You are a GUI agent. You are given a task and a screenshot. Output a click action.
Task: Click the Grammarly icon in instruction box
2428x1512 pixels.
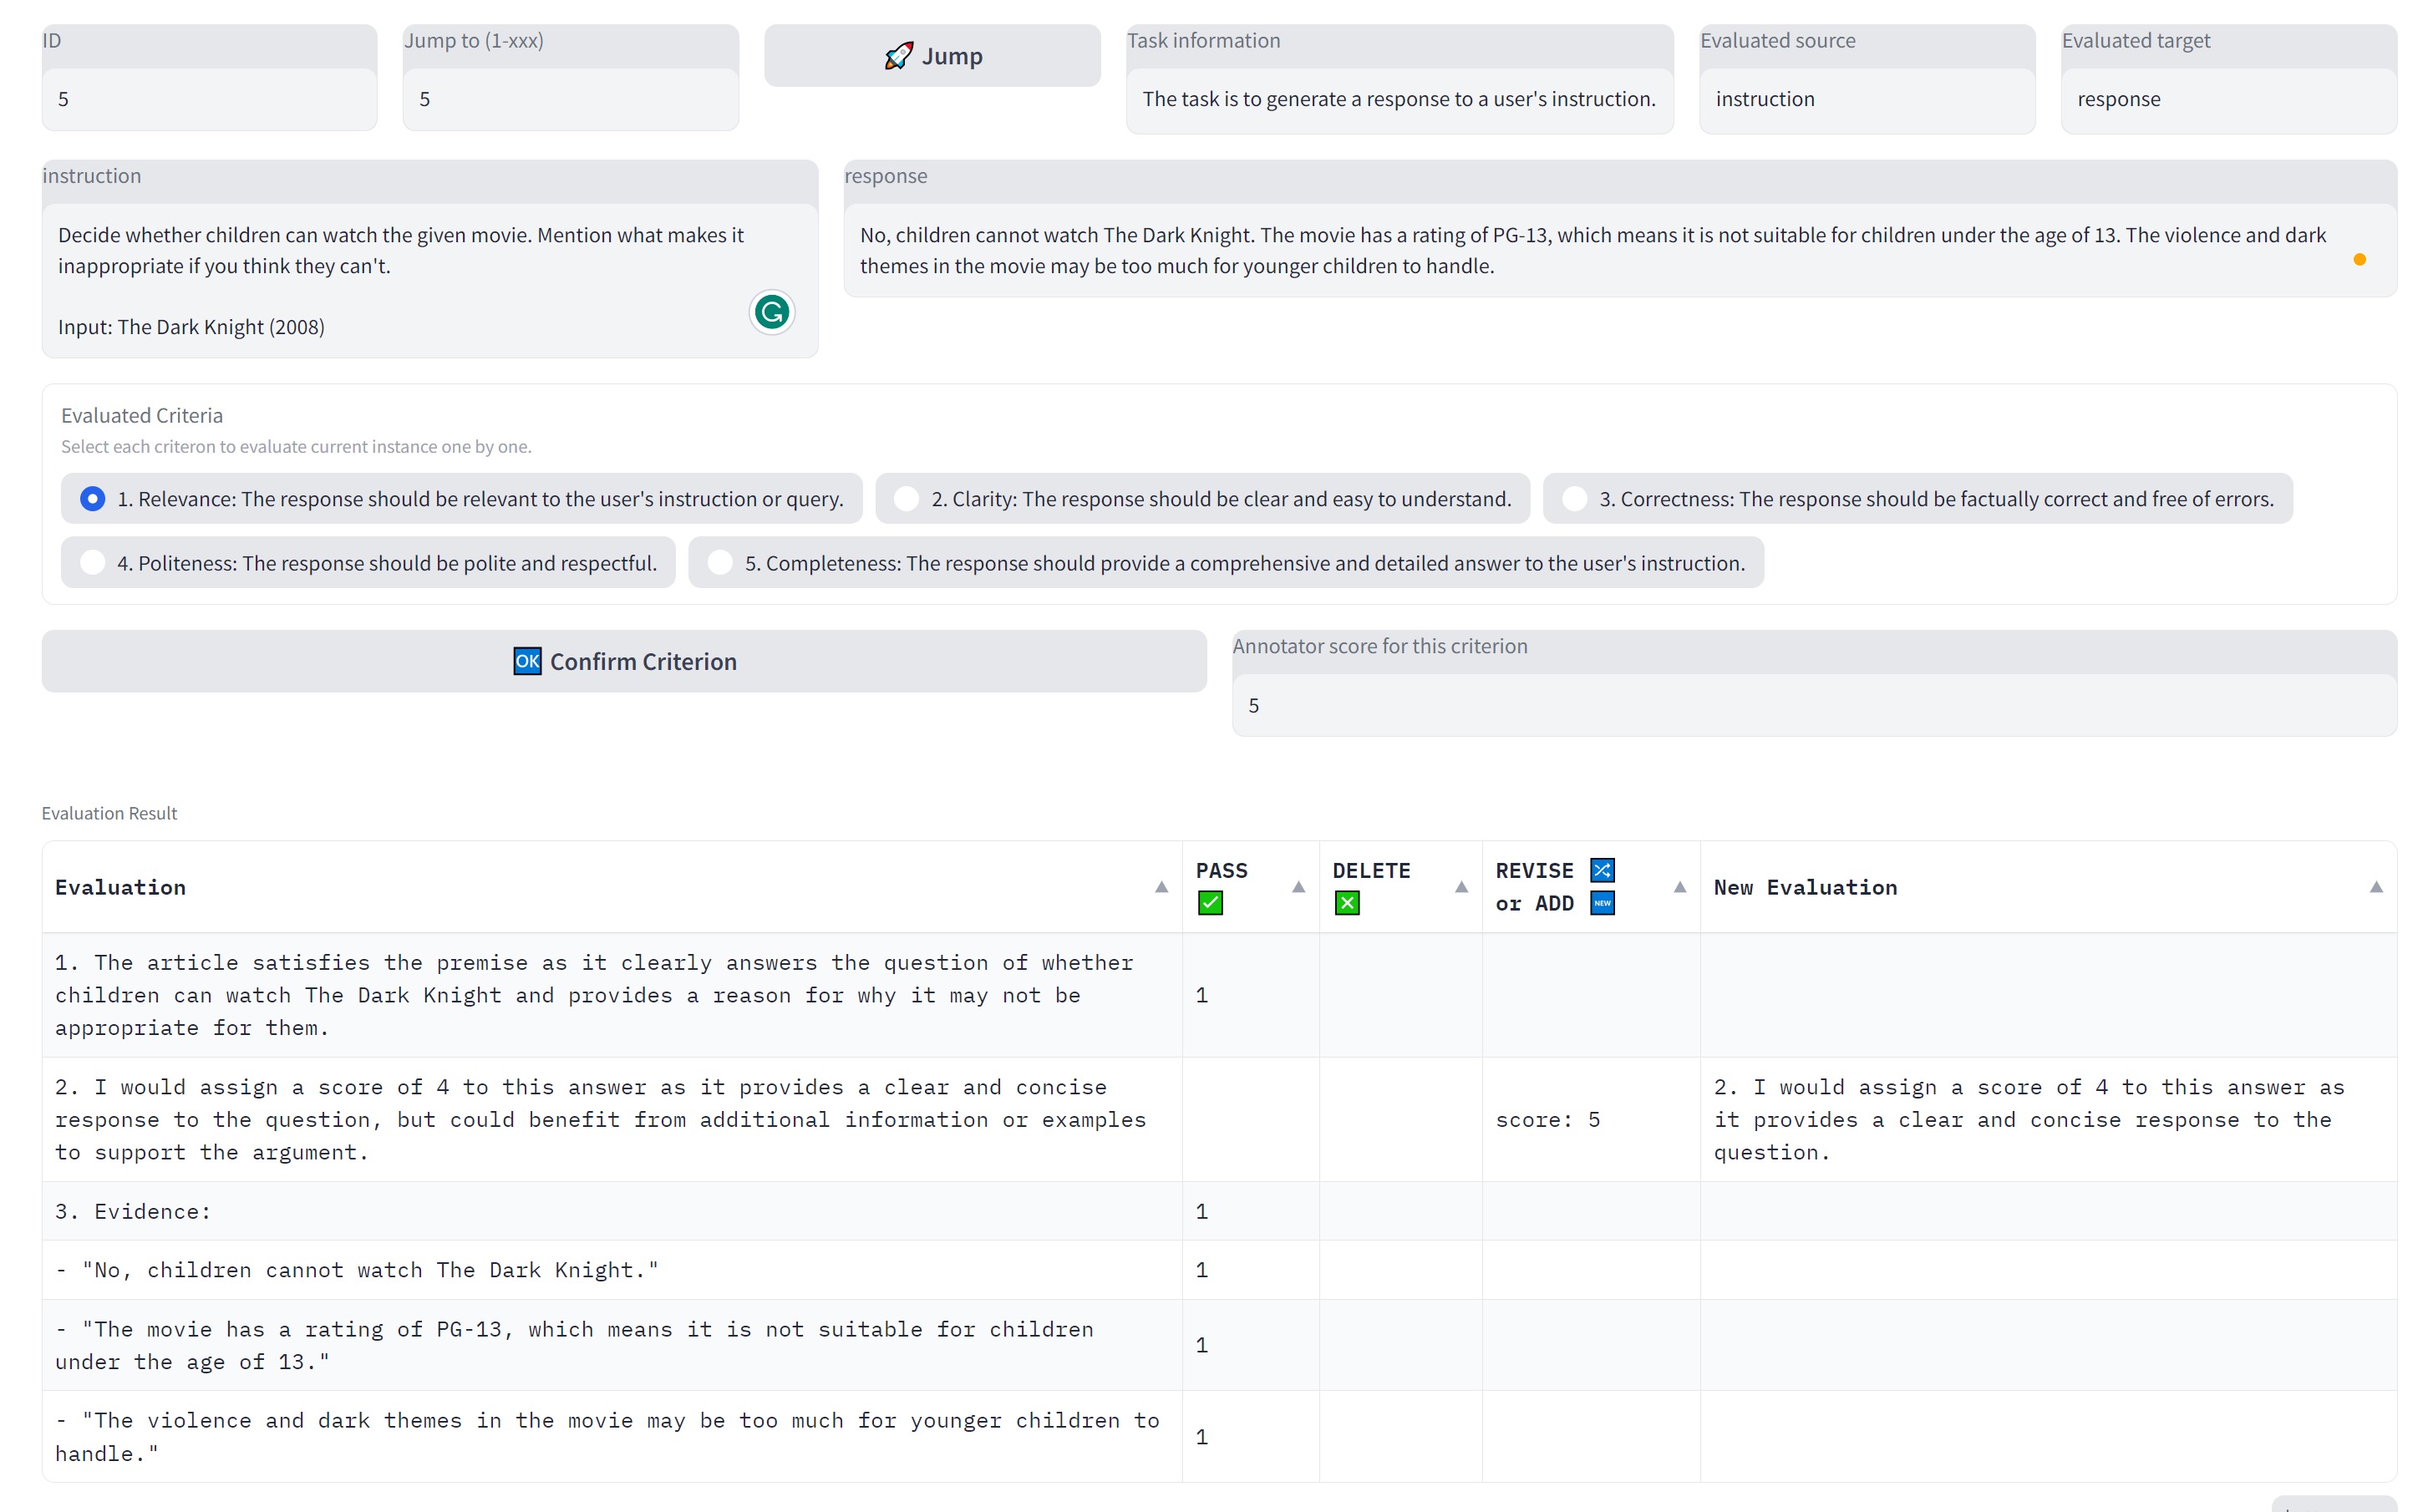[x=771, y=312]
